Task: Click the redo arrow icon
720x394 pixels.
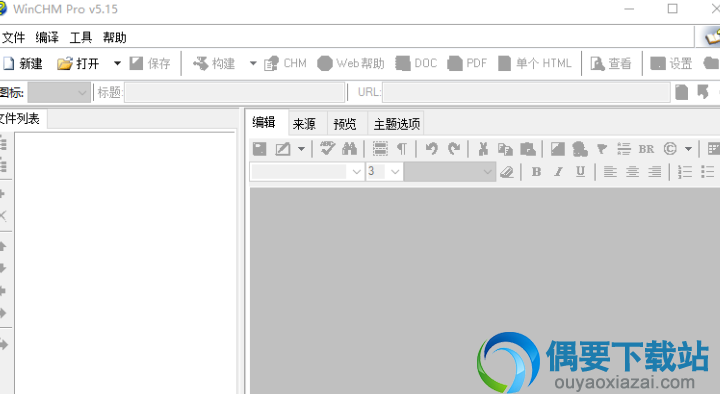Action: [454, 149]
